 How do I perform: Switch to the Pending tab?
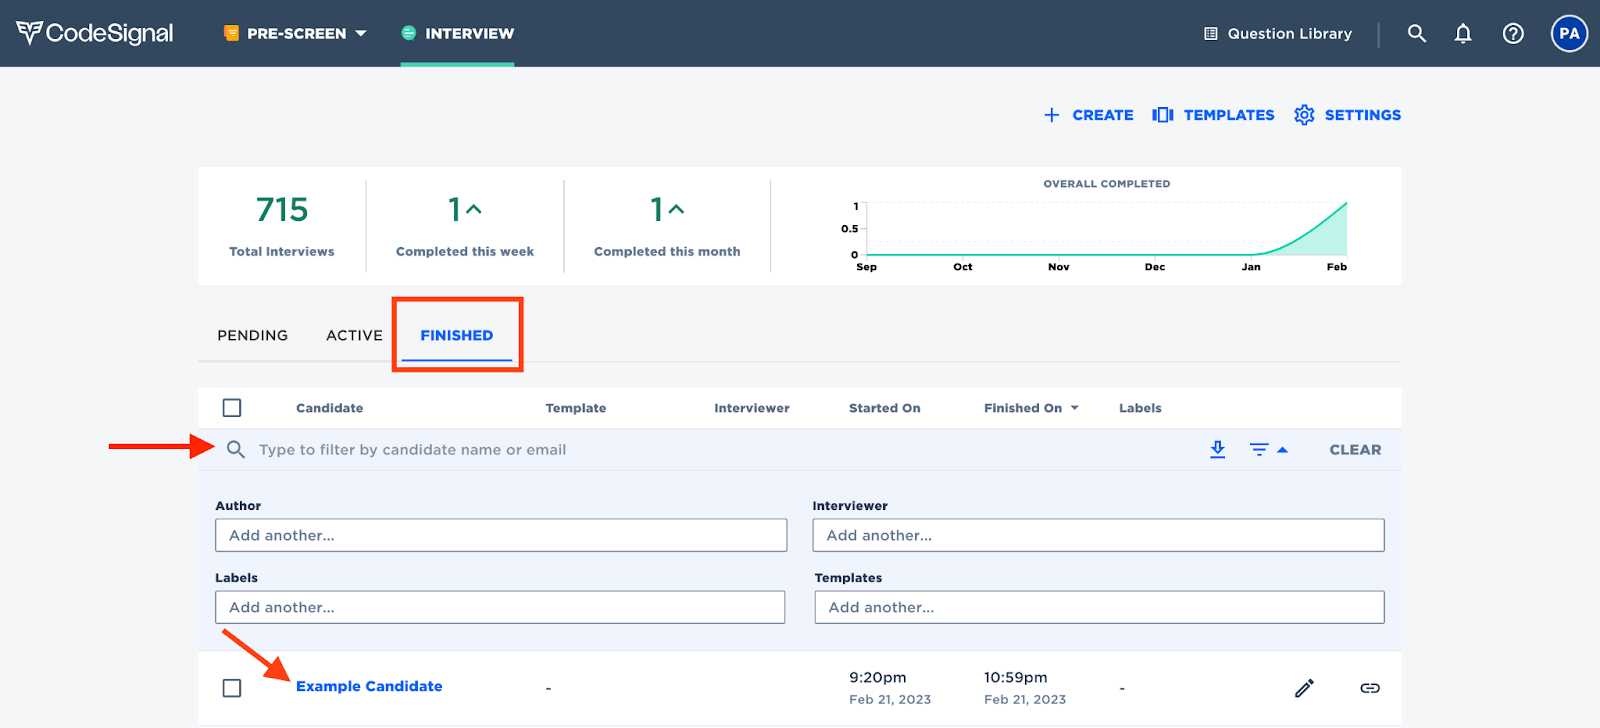point(252,335)
